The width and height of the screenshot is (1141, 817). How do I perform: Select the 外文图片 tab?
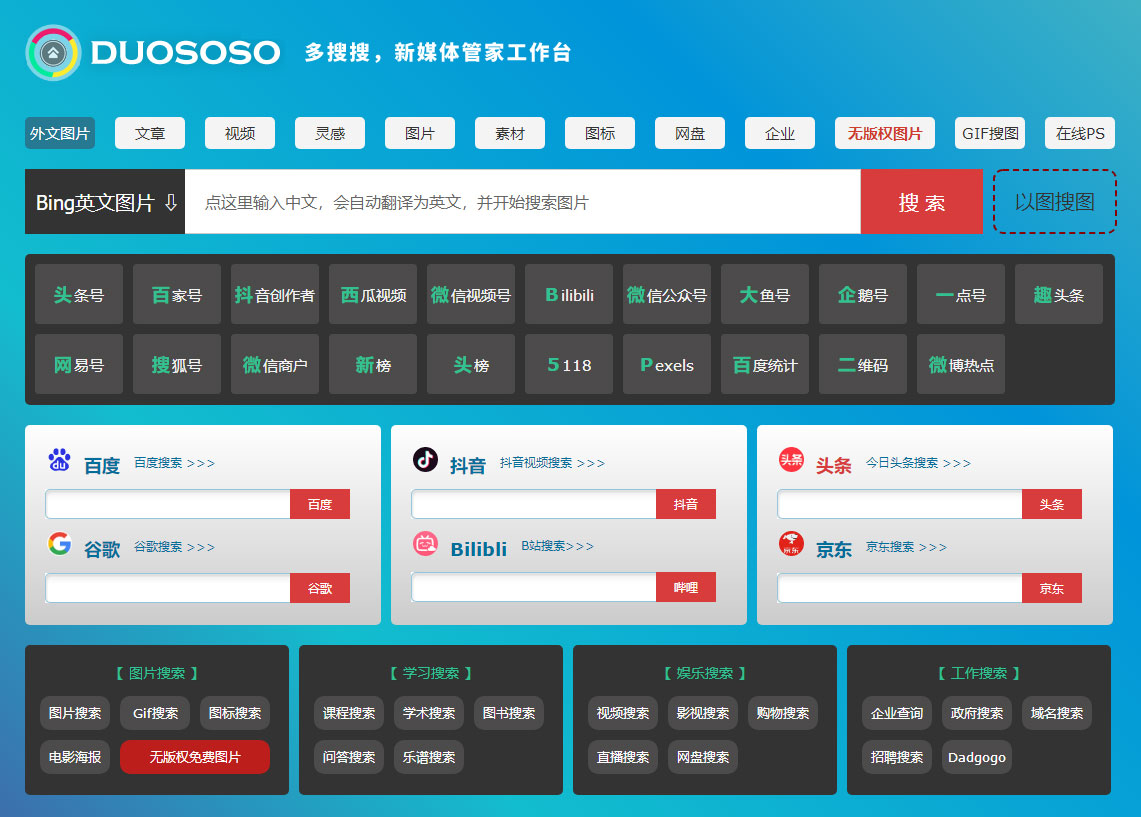coord(60,133)
